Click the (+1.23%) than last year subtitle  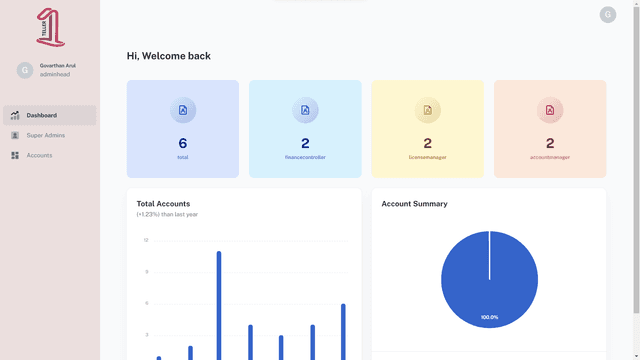167,214
